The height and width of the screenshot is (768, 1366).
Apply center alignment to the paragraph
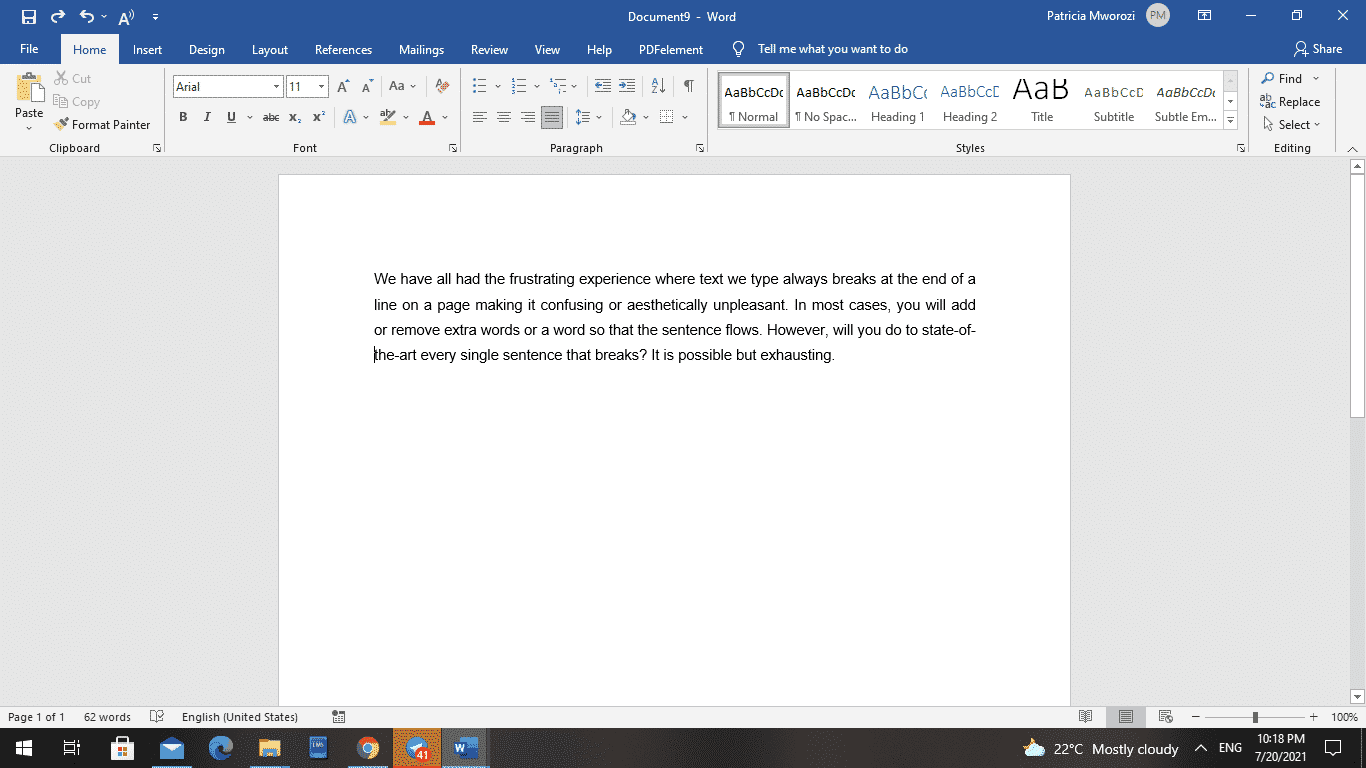point(503,117)
